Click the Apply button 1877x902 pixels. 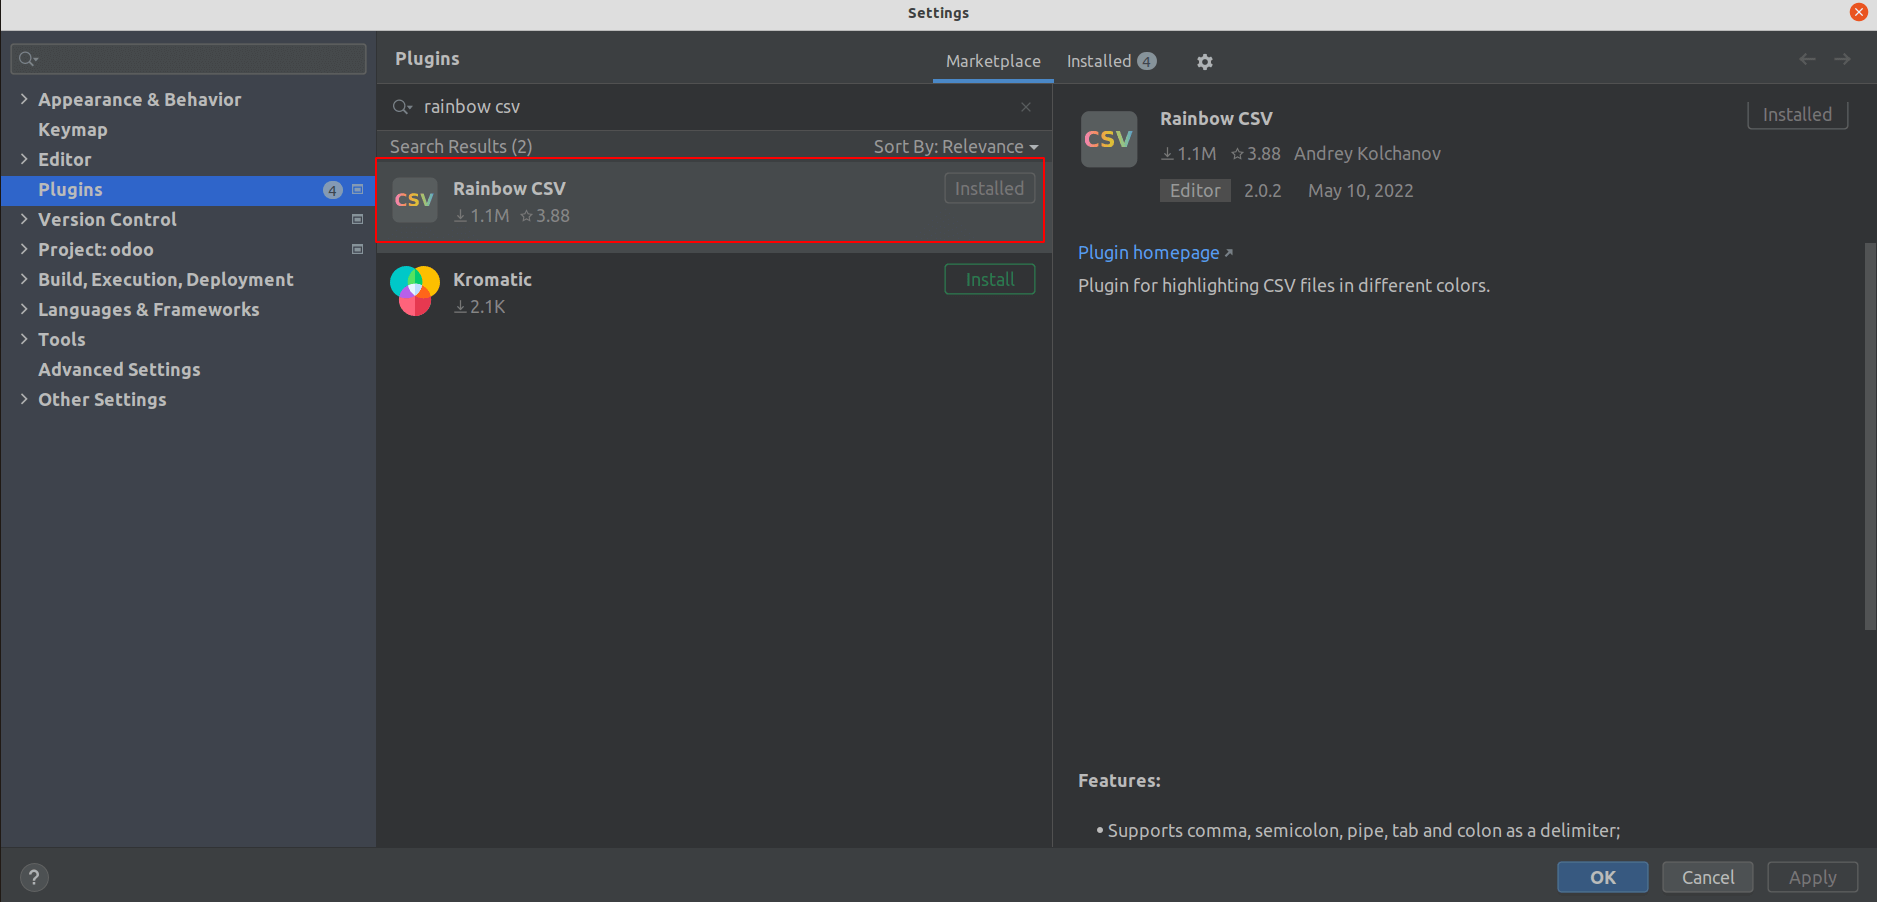point(1812,877)
